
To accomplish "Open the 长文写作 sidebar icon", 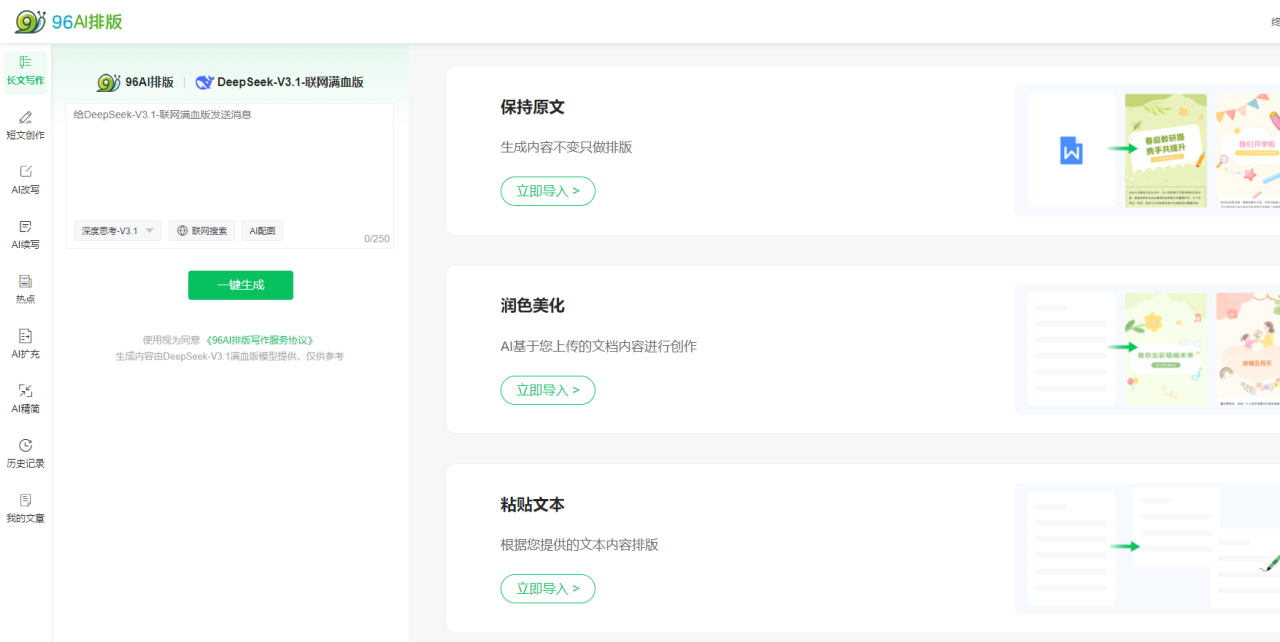I will tap(25, 63).
